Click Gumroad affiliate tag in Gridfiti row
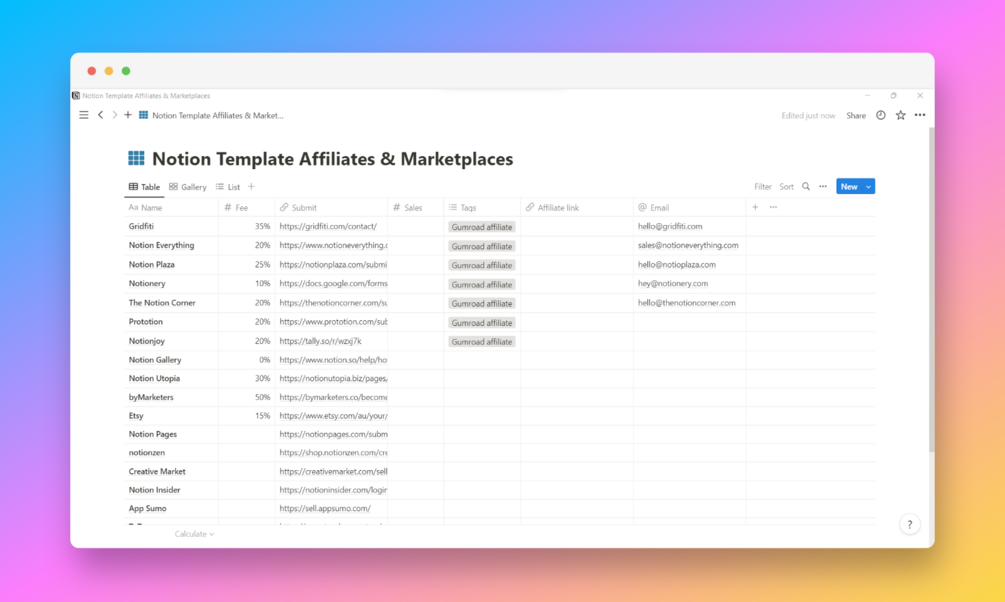The height and width of the screenshot is (602, 1005). [x=482, y=227]
